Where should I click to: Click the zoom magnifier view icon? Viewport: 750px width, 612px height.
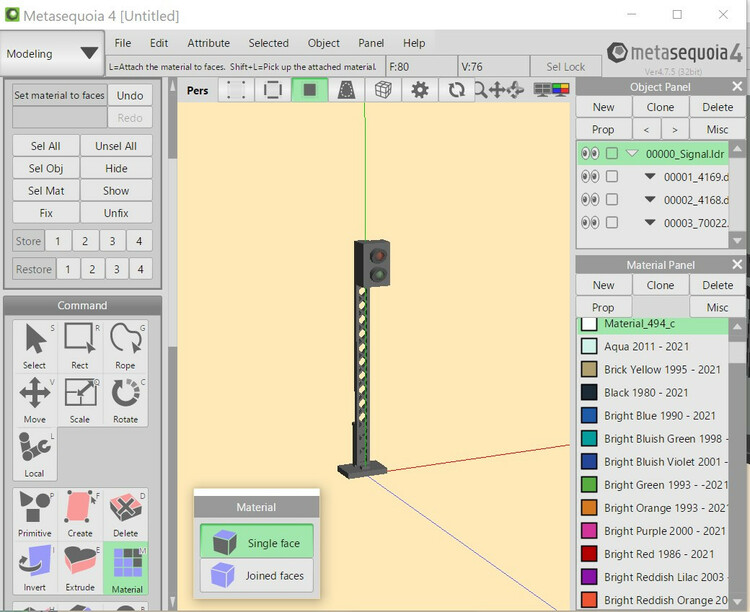click(x=480, y=90)
